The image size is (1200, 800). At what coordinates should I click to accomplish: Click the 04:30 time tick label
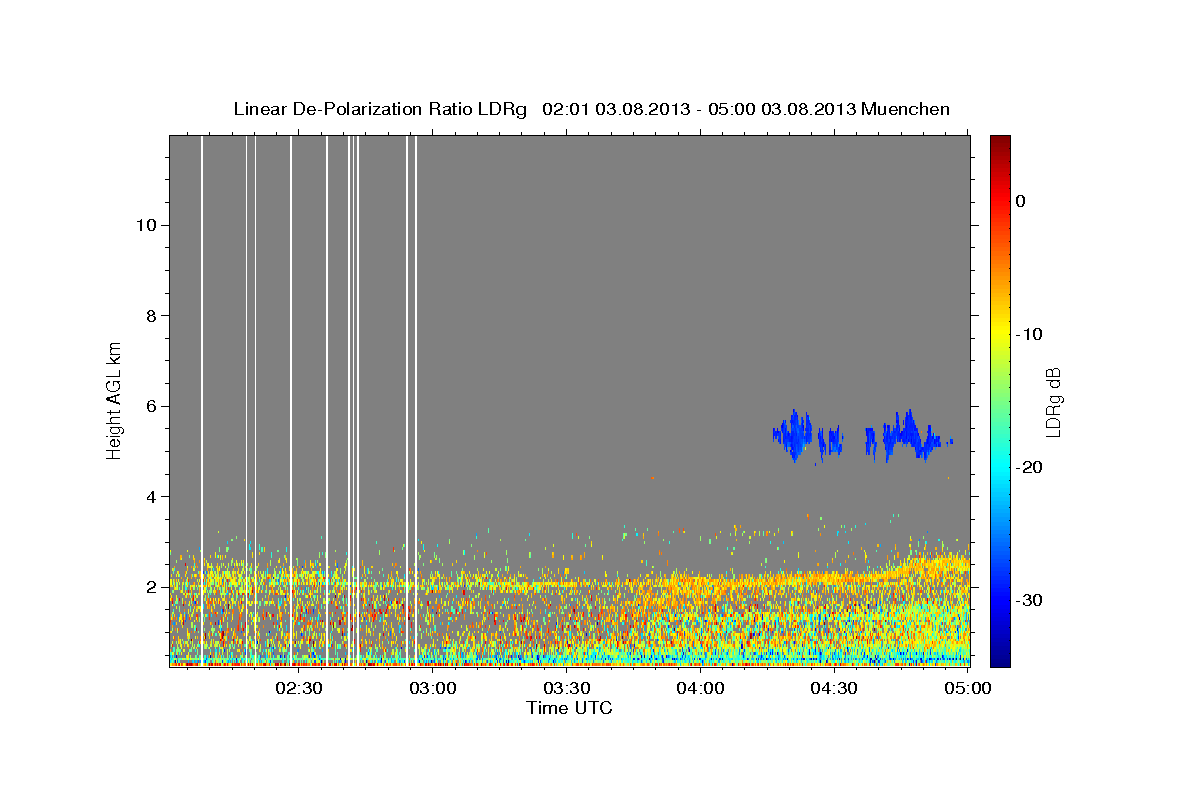pyautogui.click(x=834, y=688)
